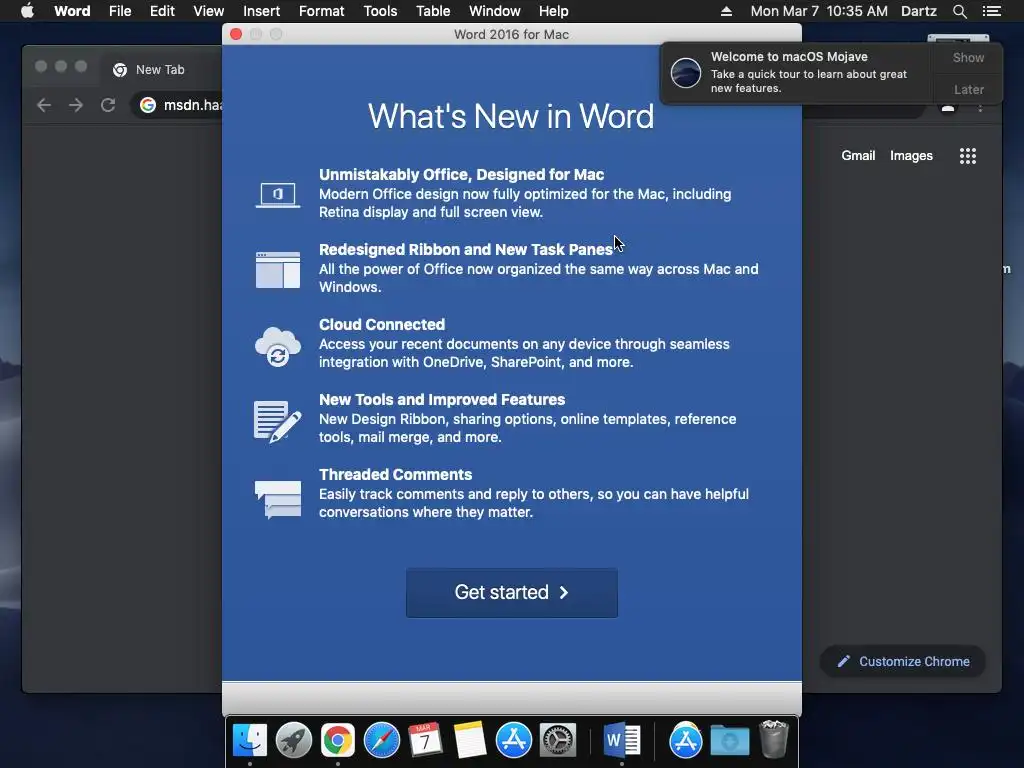The height and width of the screenshot is (768, 1024).
Task: Click the Threaded Comments speech bubbles icon
Action: (278, 500)
